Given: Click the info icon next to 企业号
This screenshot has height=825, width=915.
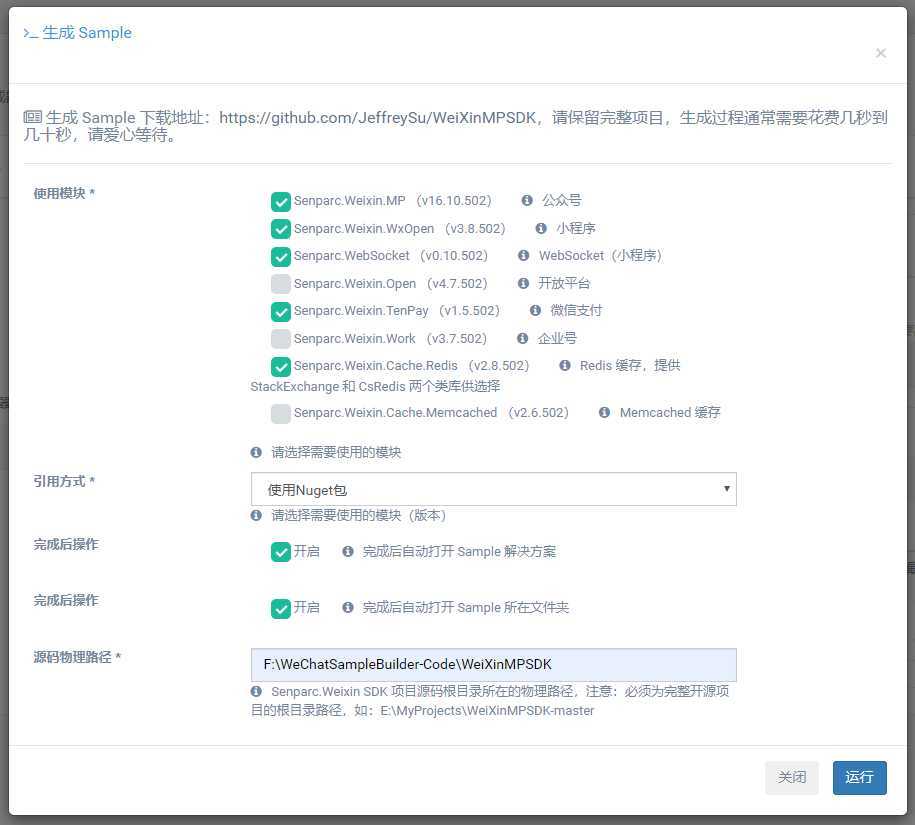Looking at the screenshot, I should point(522,338).
